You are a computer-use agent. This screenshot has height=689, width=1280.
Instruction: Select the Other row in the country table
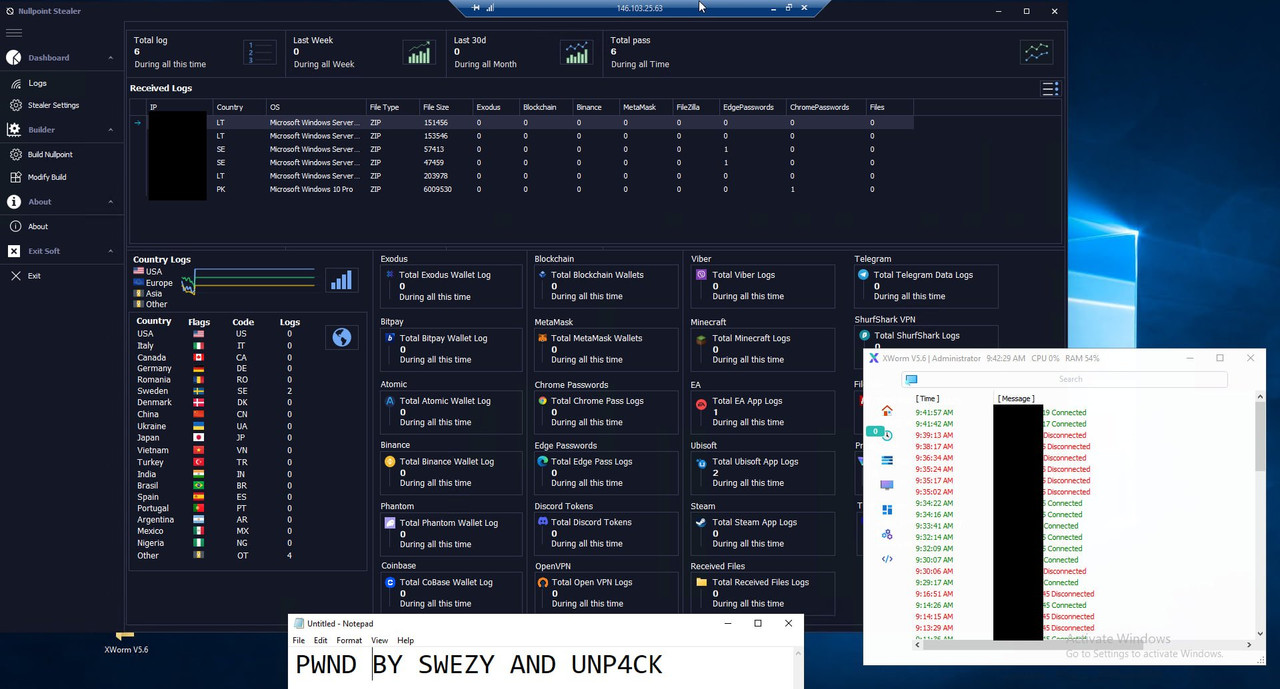click(217, 555)
